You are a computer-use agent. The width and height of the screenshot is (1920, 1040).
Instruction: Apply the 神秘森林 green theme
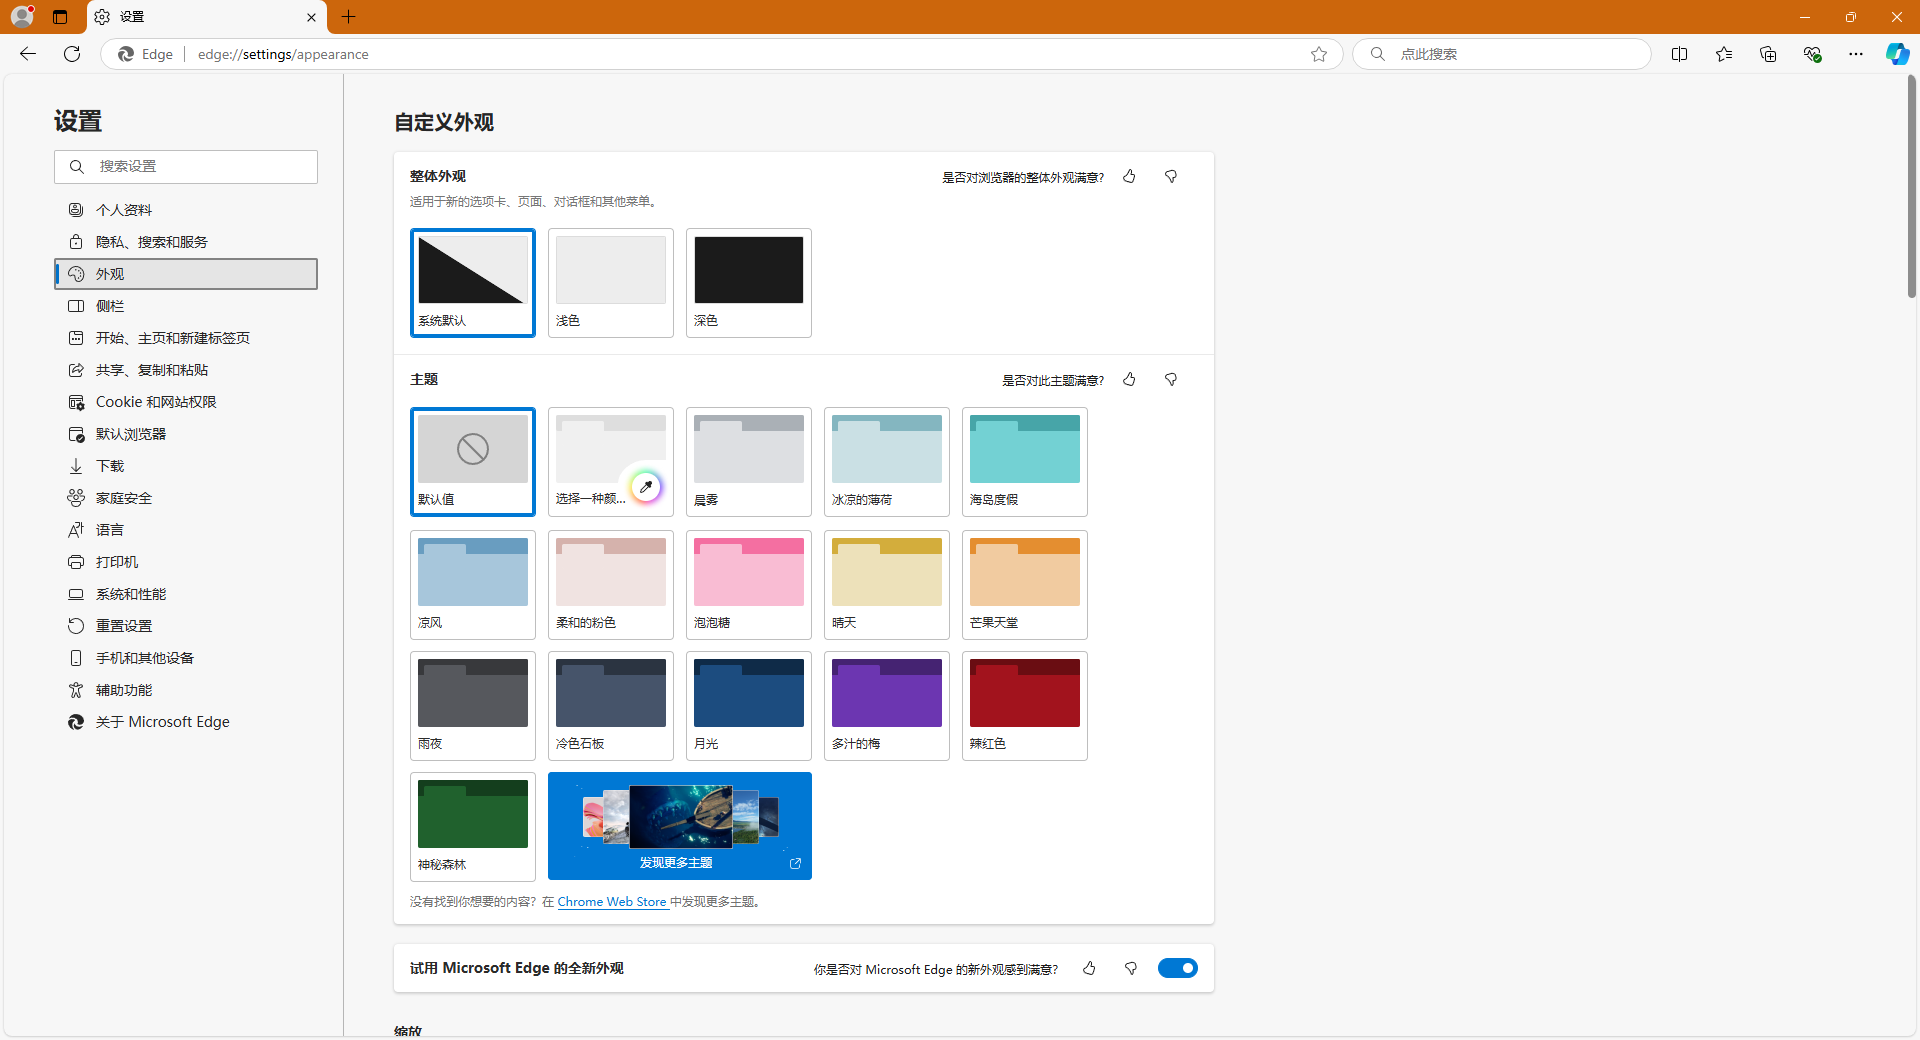(x=473, y=827)
